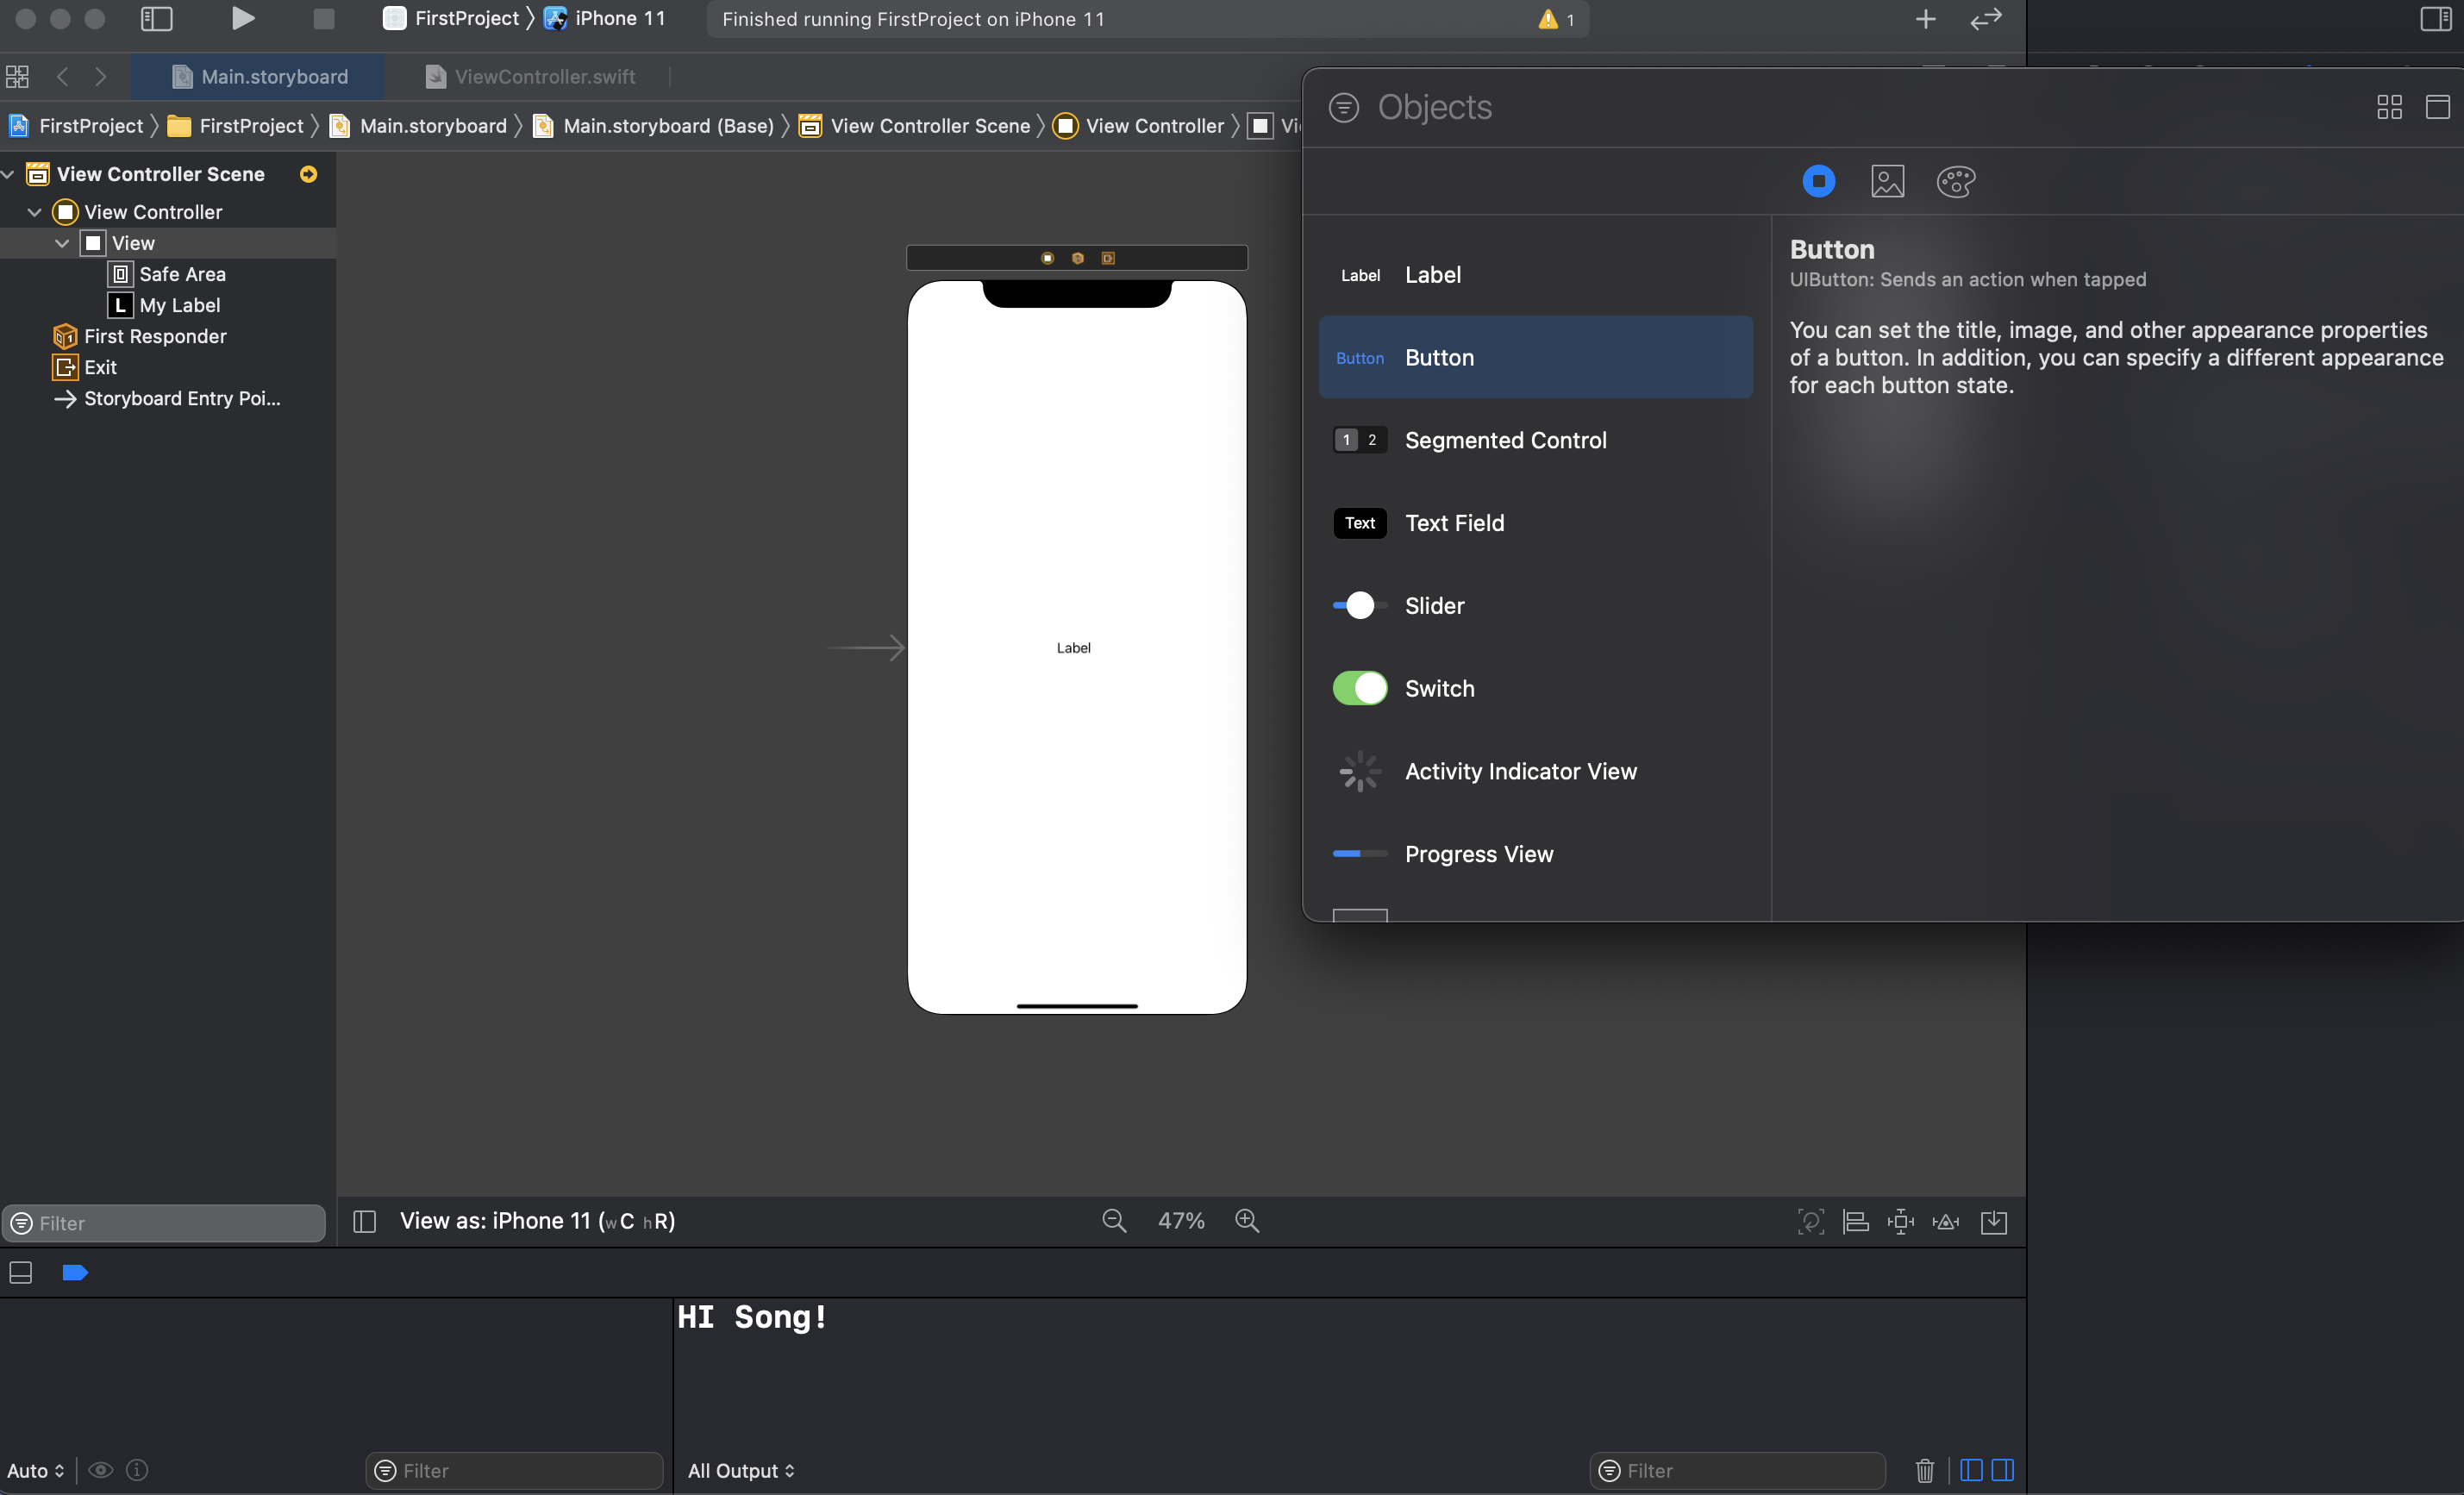Toggle the device bezels visibility eye icon
The image size is (2464, 1495).
101,1470
